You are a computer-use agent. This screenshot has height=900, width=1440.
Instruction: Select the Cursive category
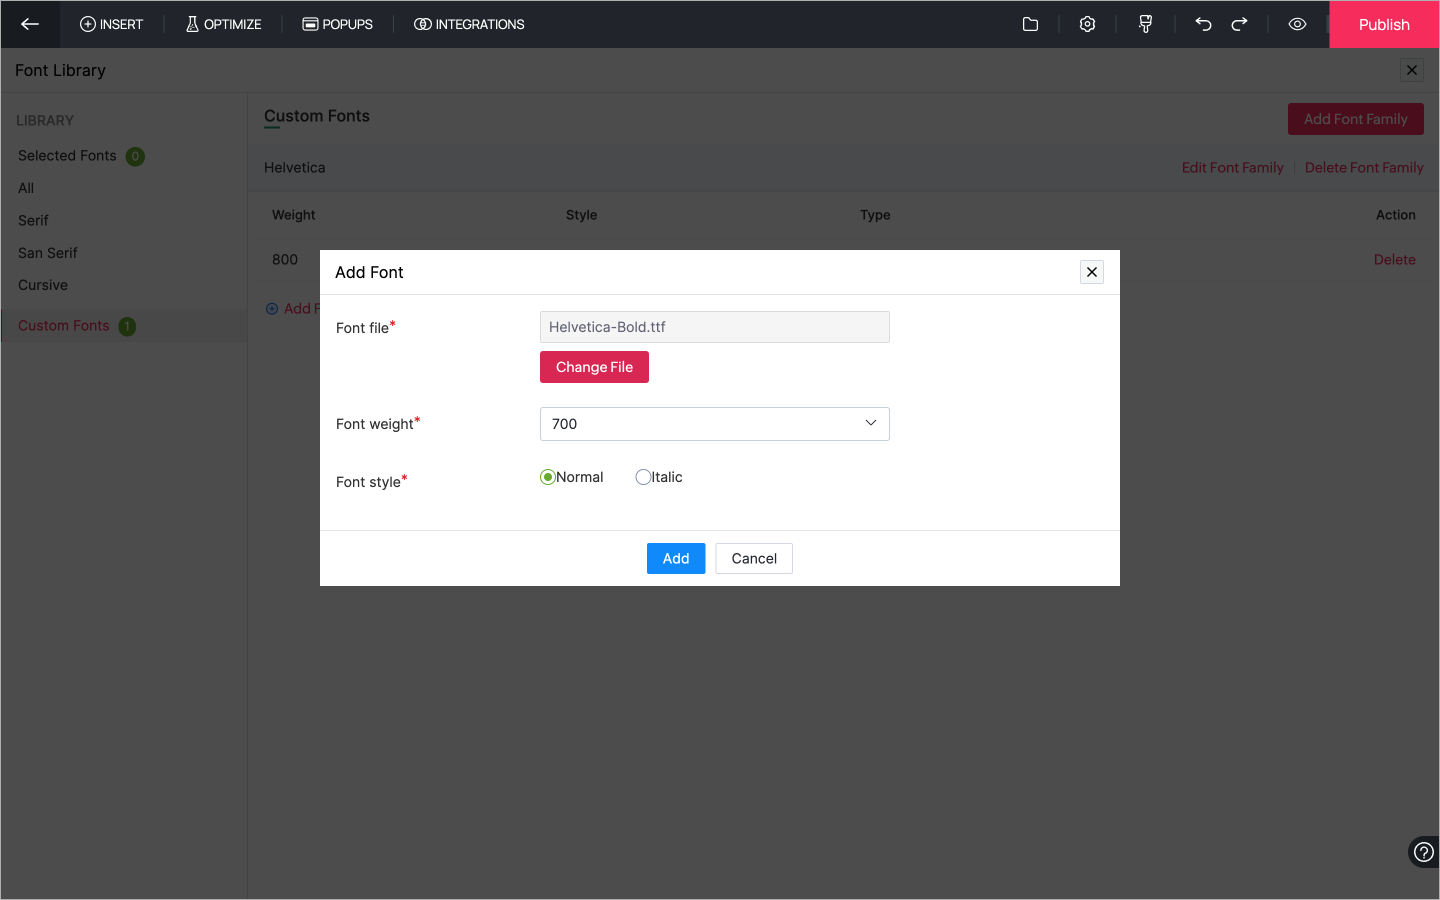point(43,285)
